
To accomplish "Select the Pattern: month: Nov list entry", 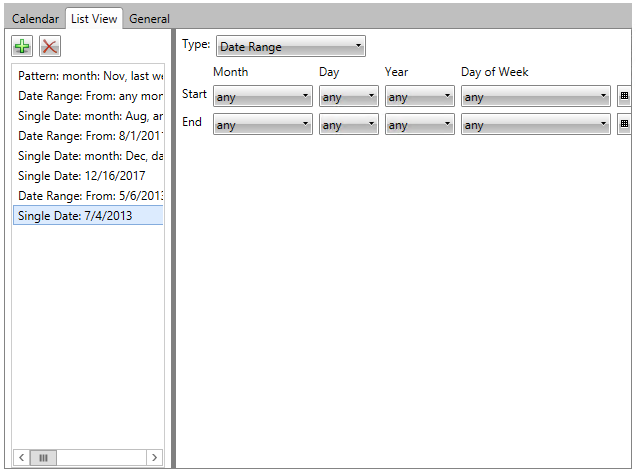I will tap(88, 76).
